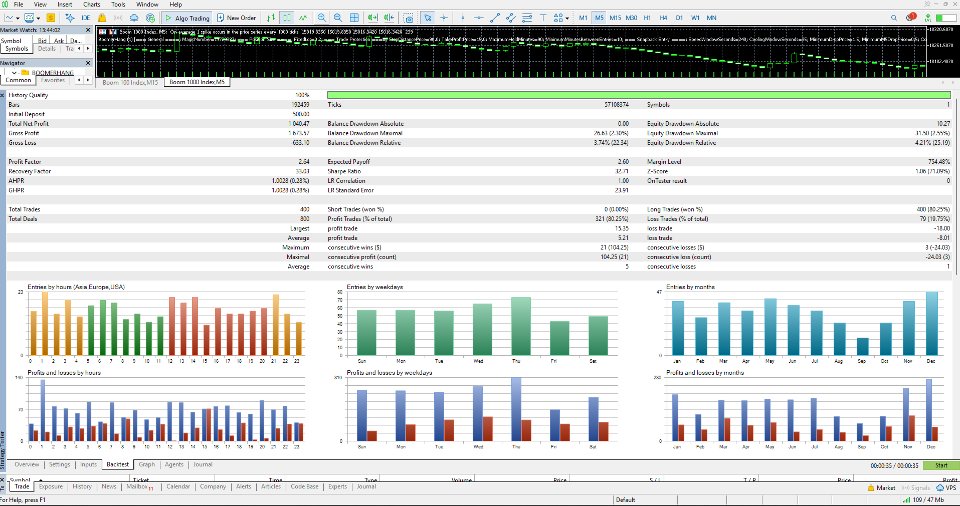Open the notifications icon with red badge
960x506 pixels.
click(911, 17)
